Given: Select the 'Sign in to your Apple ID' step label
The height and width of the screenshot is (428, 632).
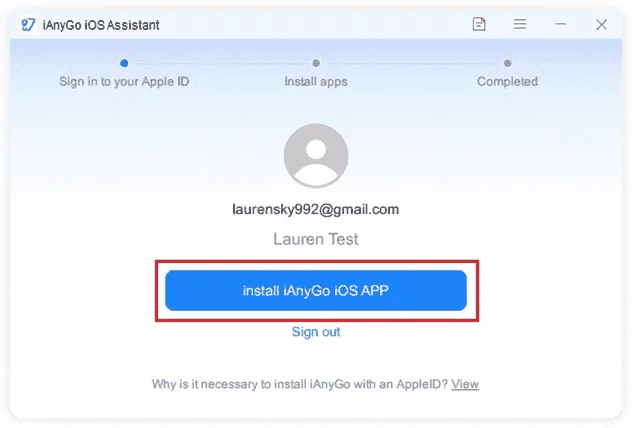Looking at the screenshot, I should pos(124,82).
